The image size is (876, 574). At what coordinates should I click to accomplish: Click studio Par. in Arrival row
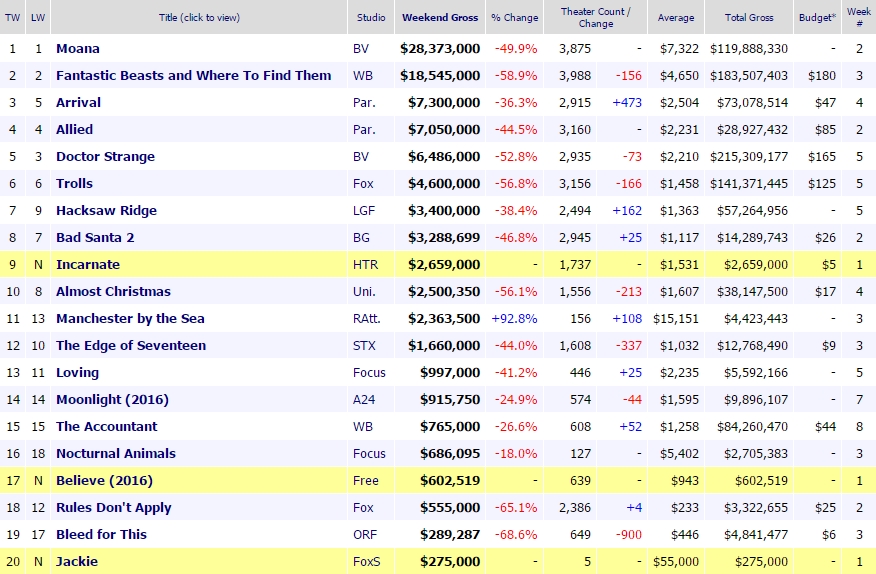click(x=364, y=102)
